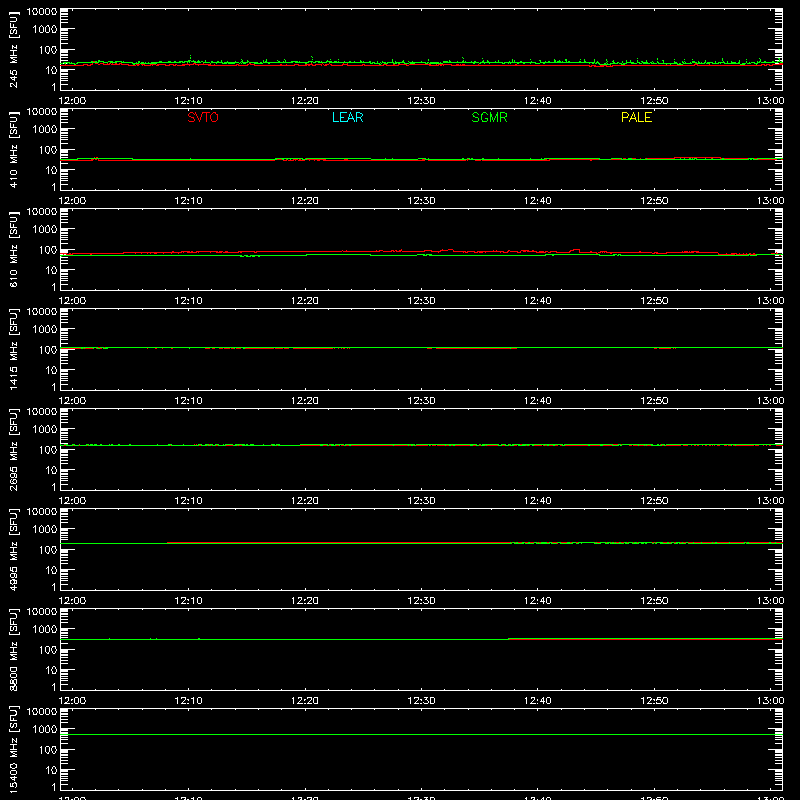Click 13:00 time label below 245 MHz plot
This screenshot has width=800, height=800.
[770, 101]
